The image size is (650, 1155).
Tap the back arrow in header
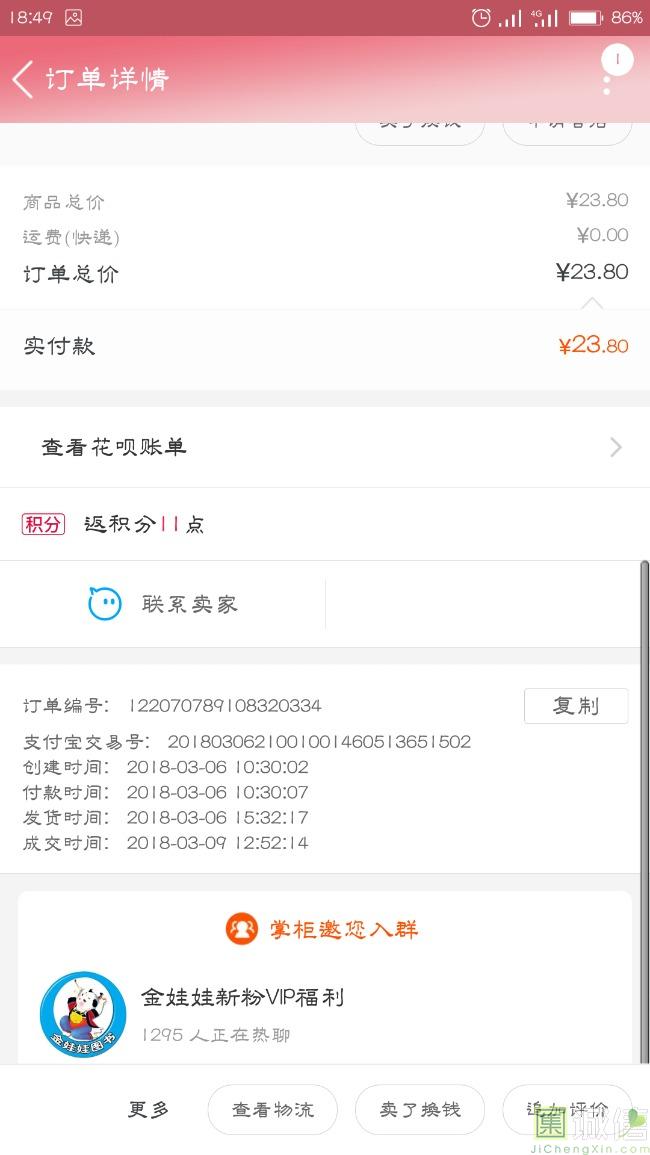[24, 79]
